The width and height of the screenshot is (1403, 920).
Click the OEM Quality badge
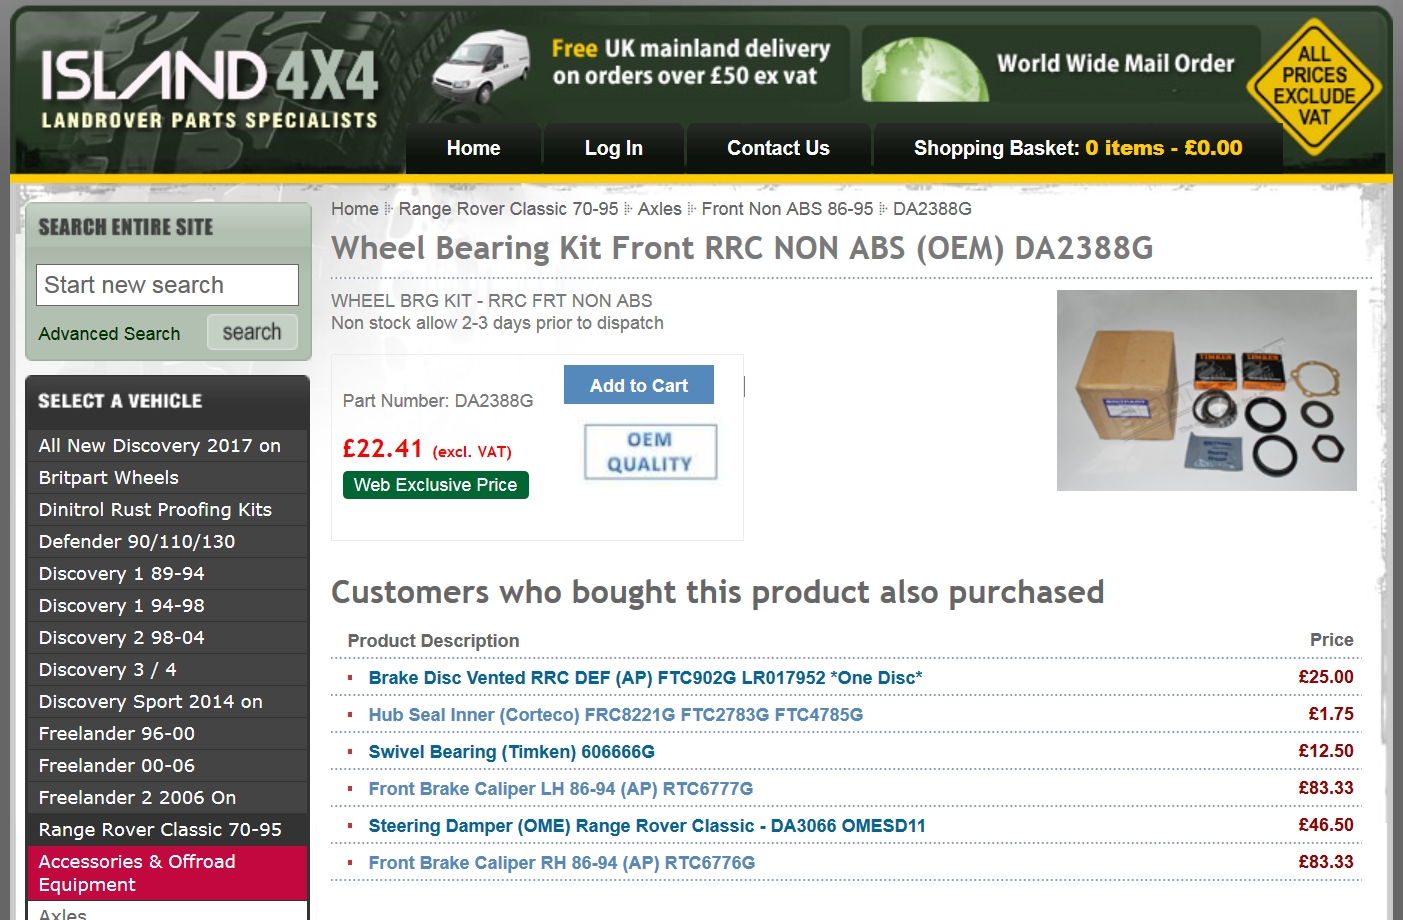[651, 452]
